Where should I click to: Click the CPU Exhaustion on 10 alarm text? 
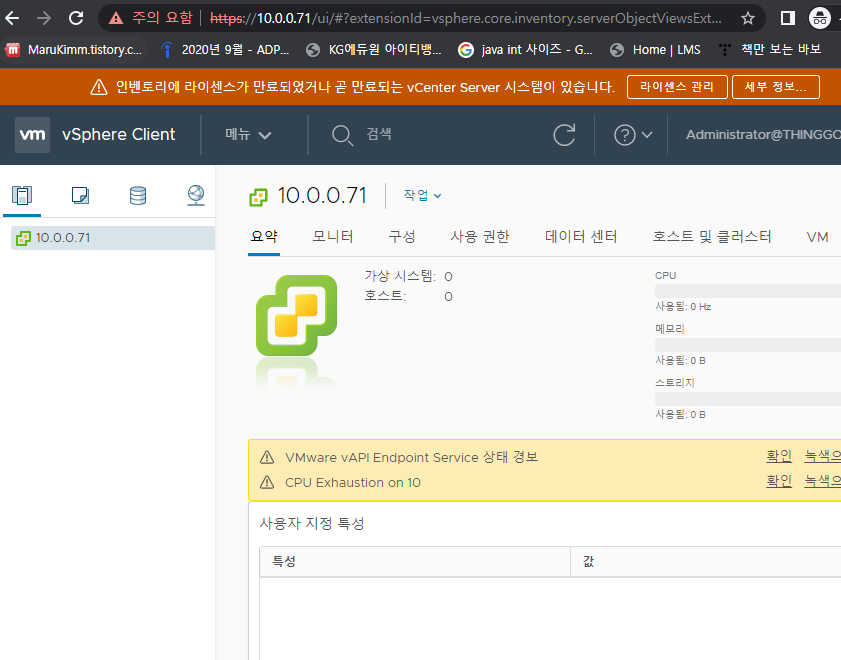pos(353,483)
